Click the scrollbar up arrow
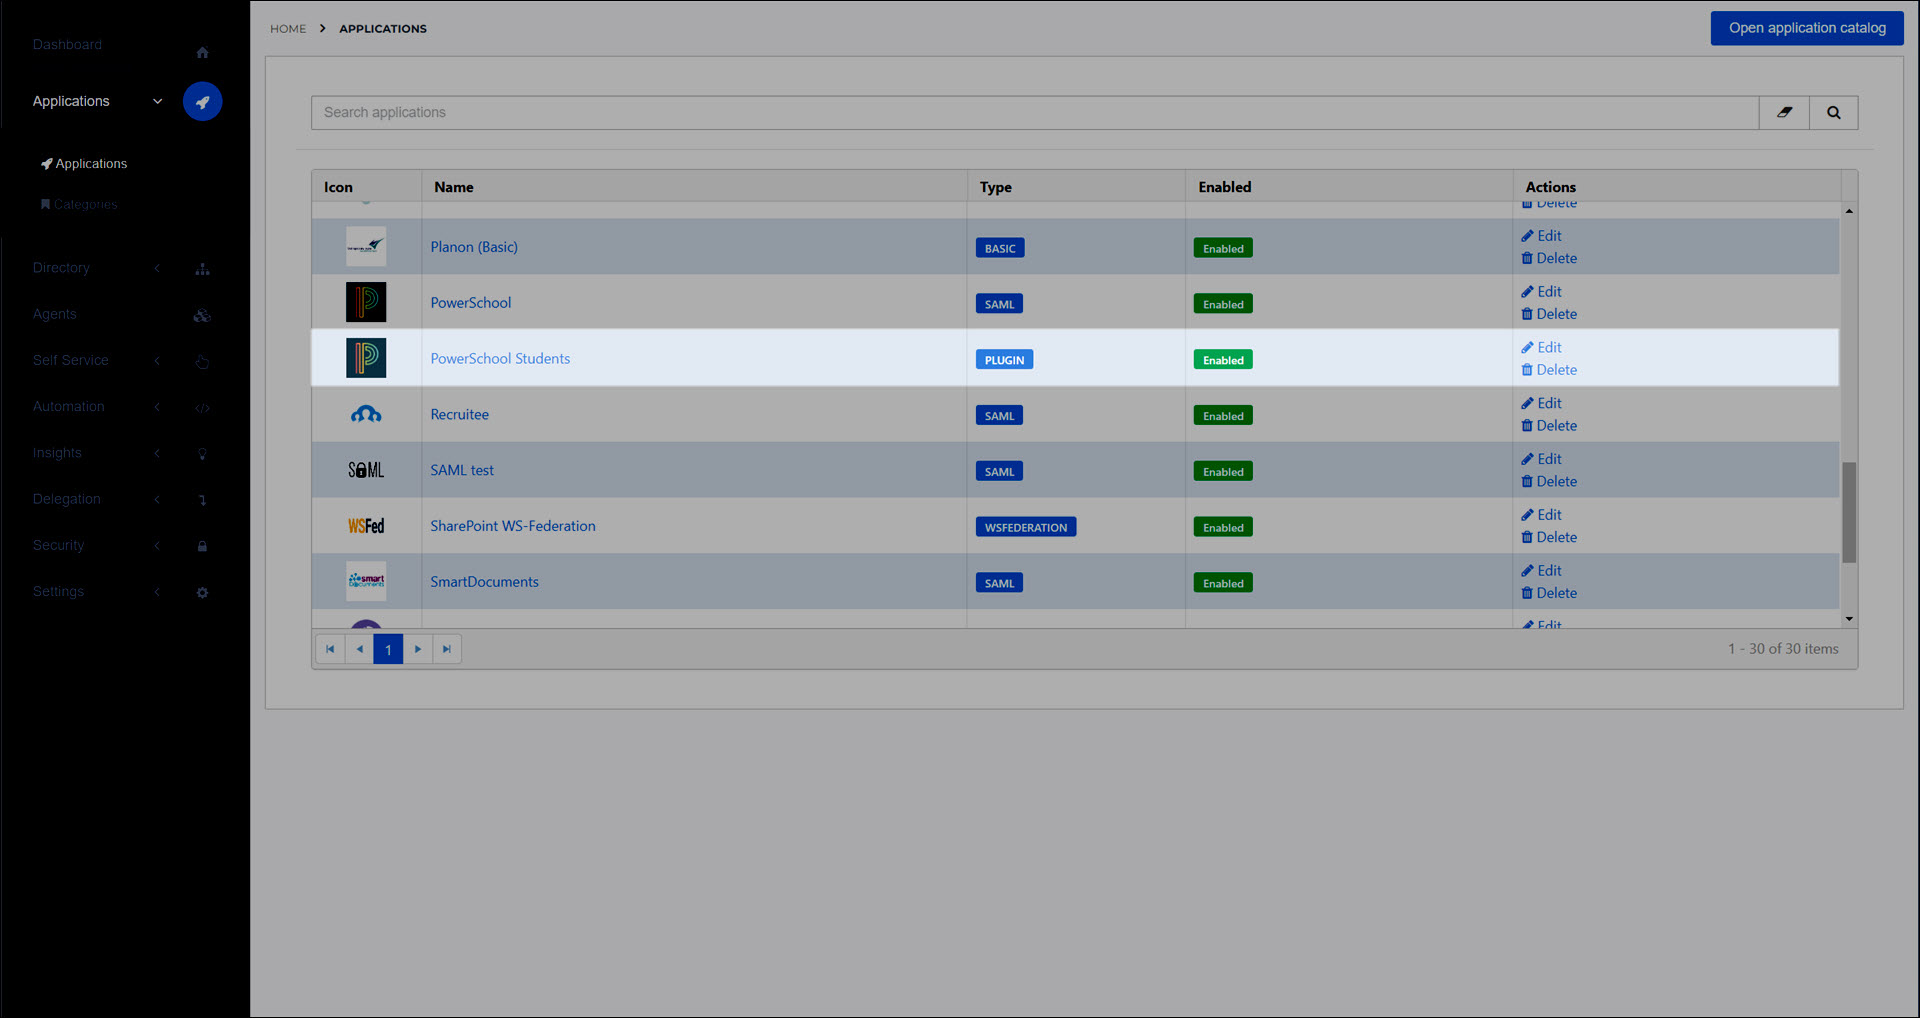This screenshot has width=1920, height=1019. pos(1849,211)
